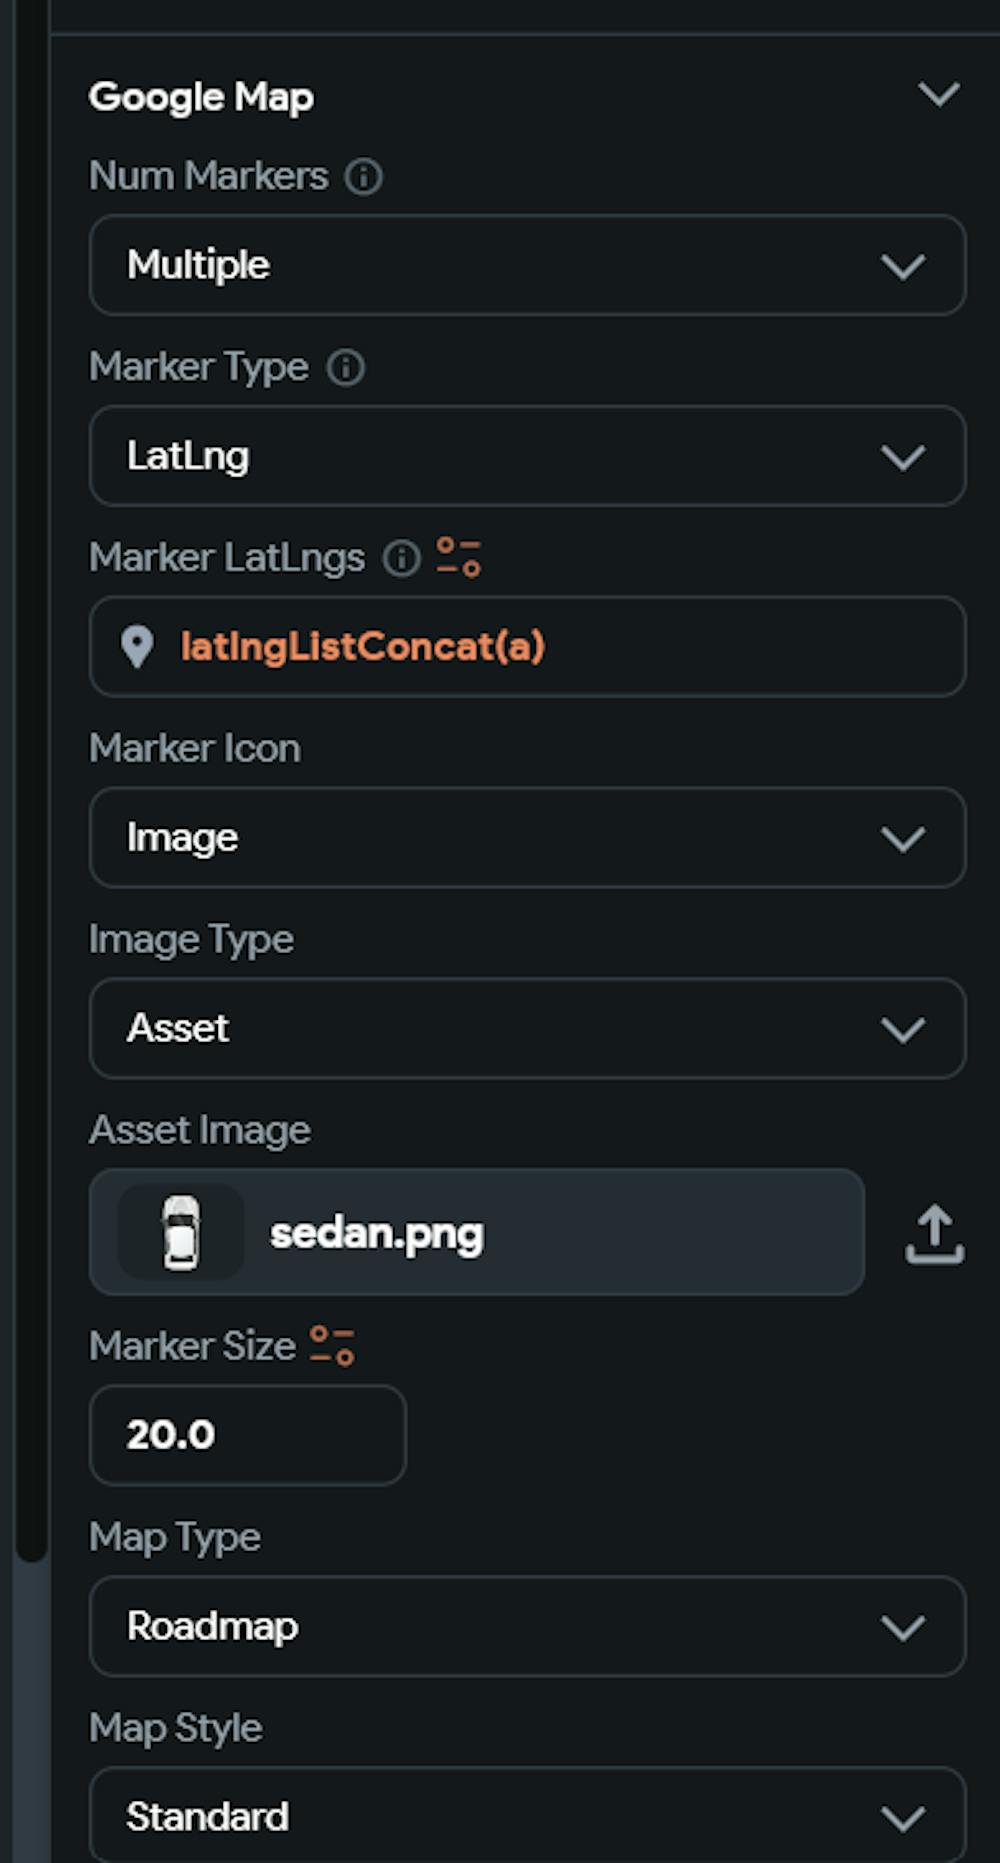Viewport: 1000px width, 1863px height.
Task: Click the sedan.png asset name
Action: (x=377, y=1234)
